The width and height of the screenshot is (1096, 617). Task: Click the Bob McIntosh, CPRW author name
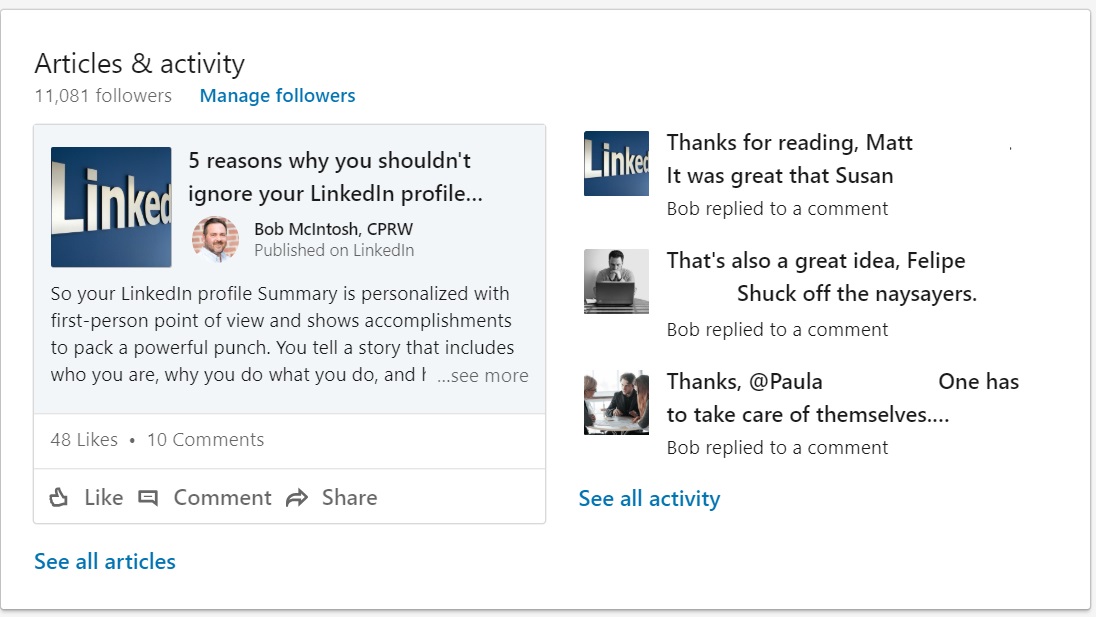click(333, 229)
